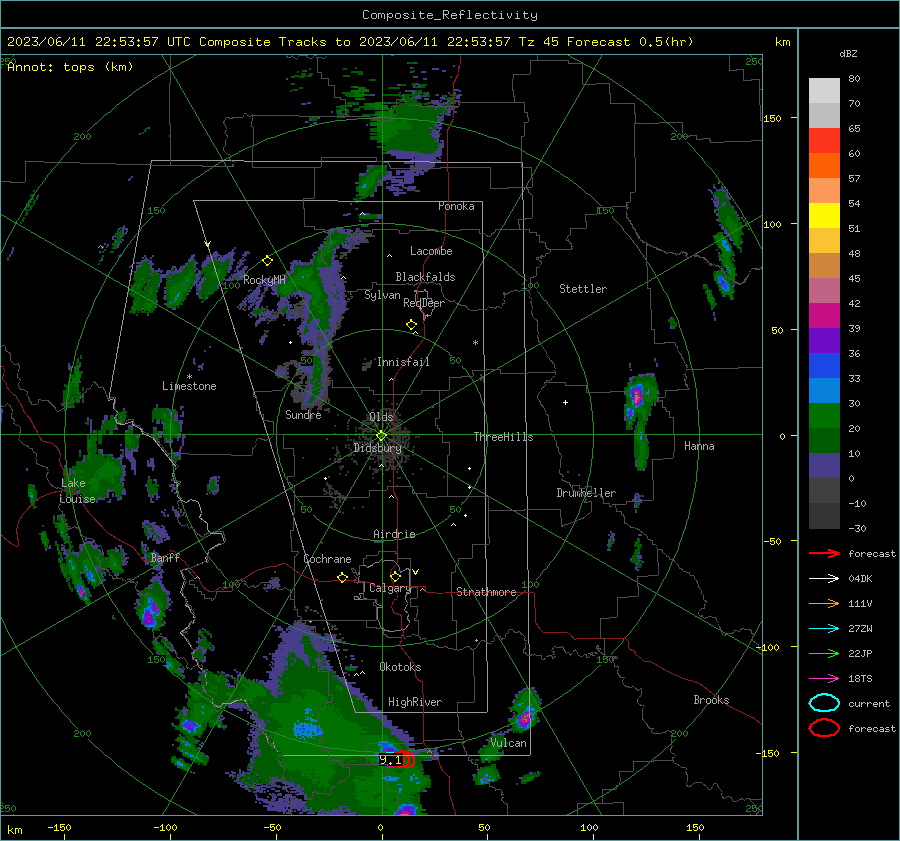Image resolution: width=900 pixels, height=841 pixels.
Task: Click the radar center diamond between Olds and Didsbury
Action: (381, 436)
